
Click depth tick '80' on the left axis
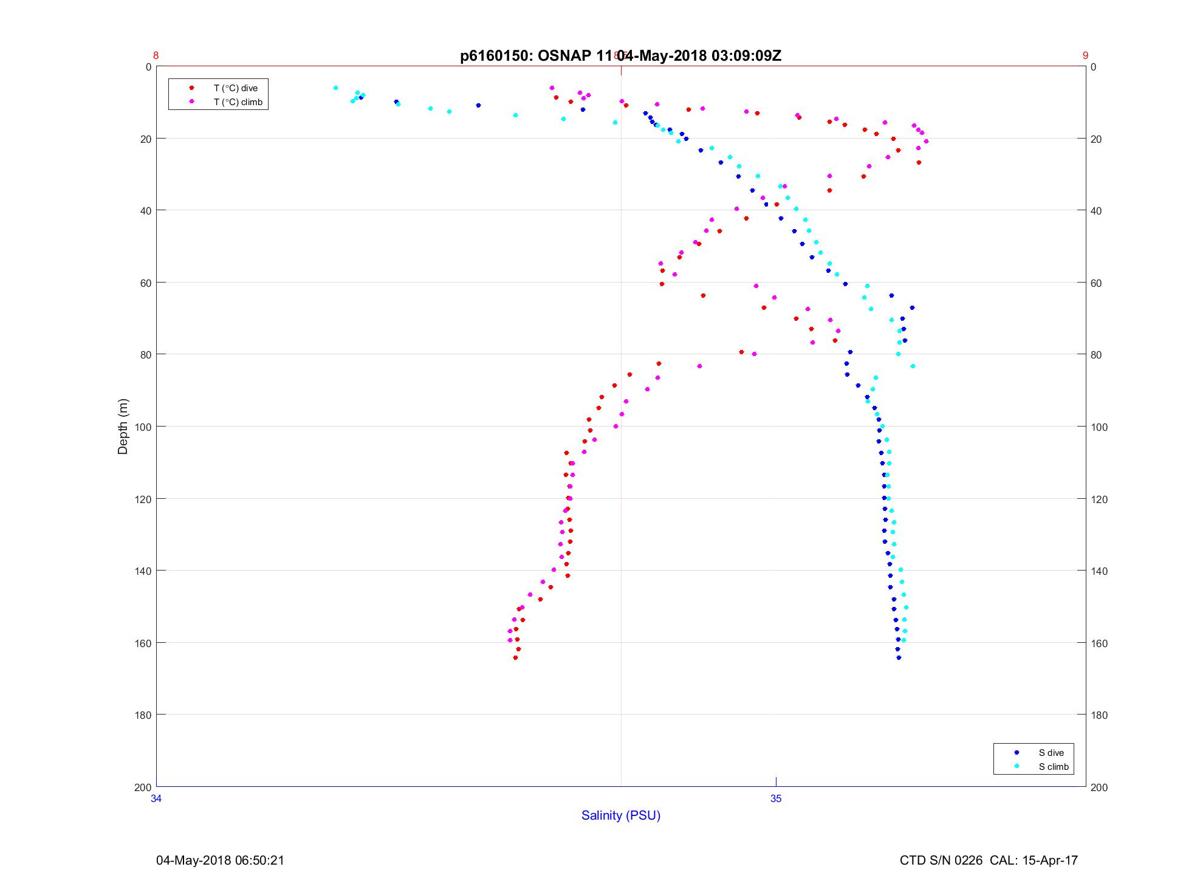tap(145, 355)
